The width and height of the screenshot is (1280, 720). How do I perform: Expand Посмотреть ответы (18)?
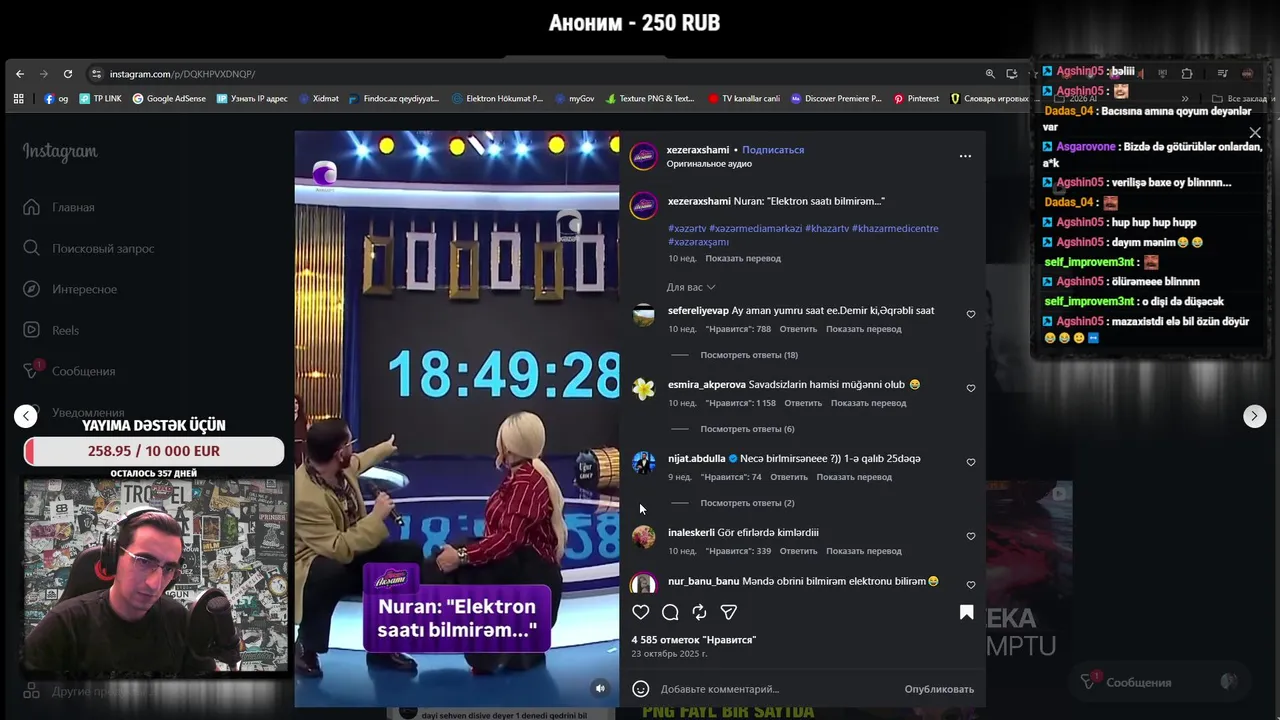point(749,355)
